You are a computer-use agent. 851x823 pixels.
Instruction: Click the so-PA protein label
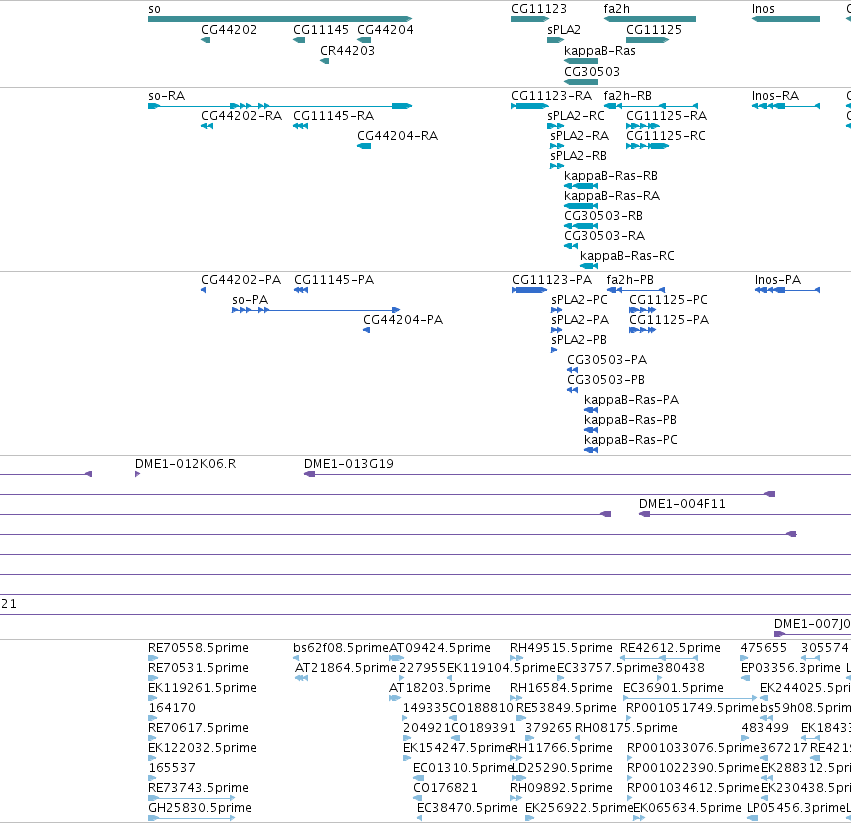click(250, 300)
